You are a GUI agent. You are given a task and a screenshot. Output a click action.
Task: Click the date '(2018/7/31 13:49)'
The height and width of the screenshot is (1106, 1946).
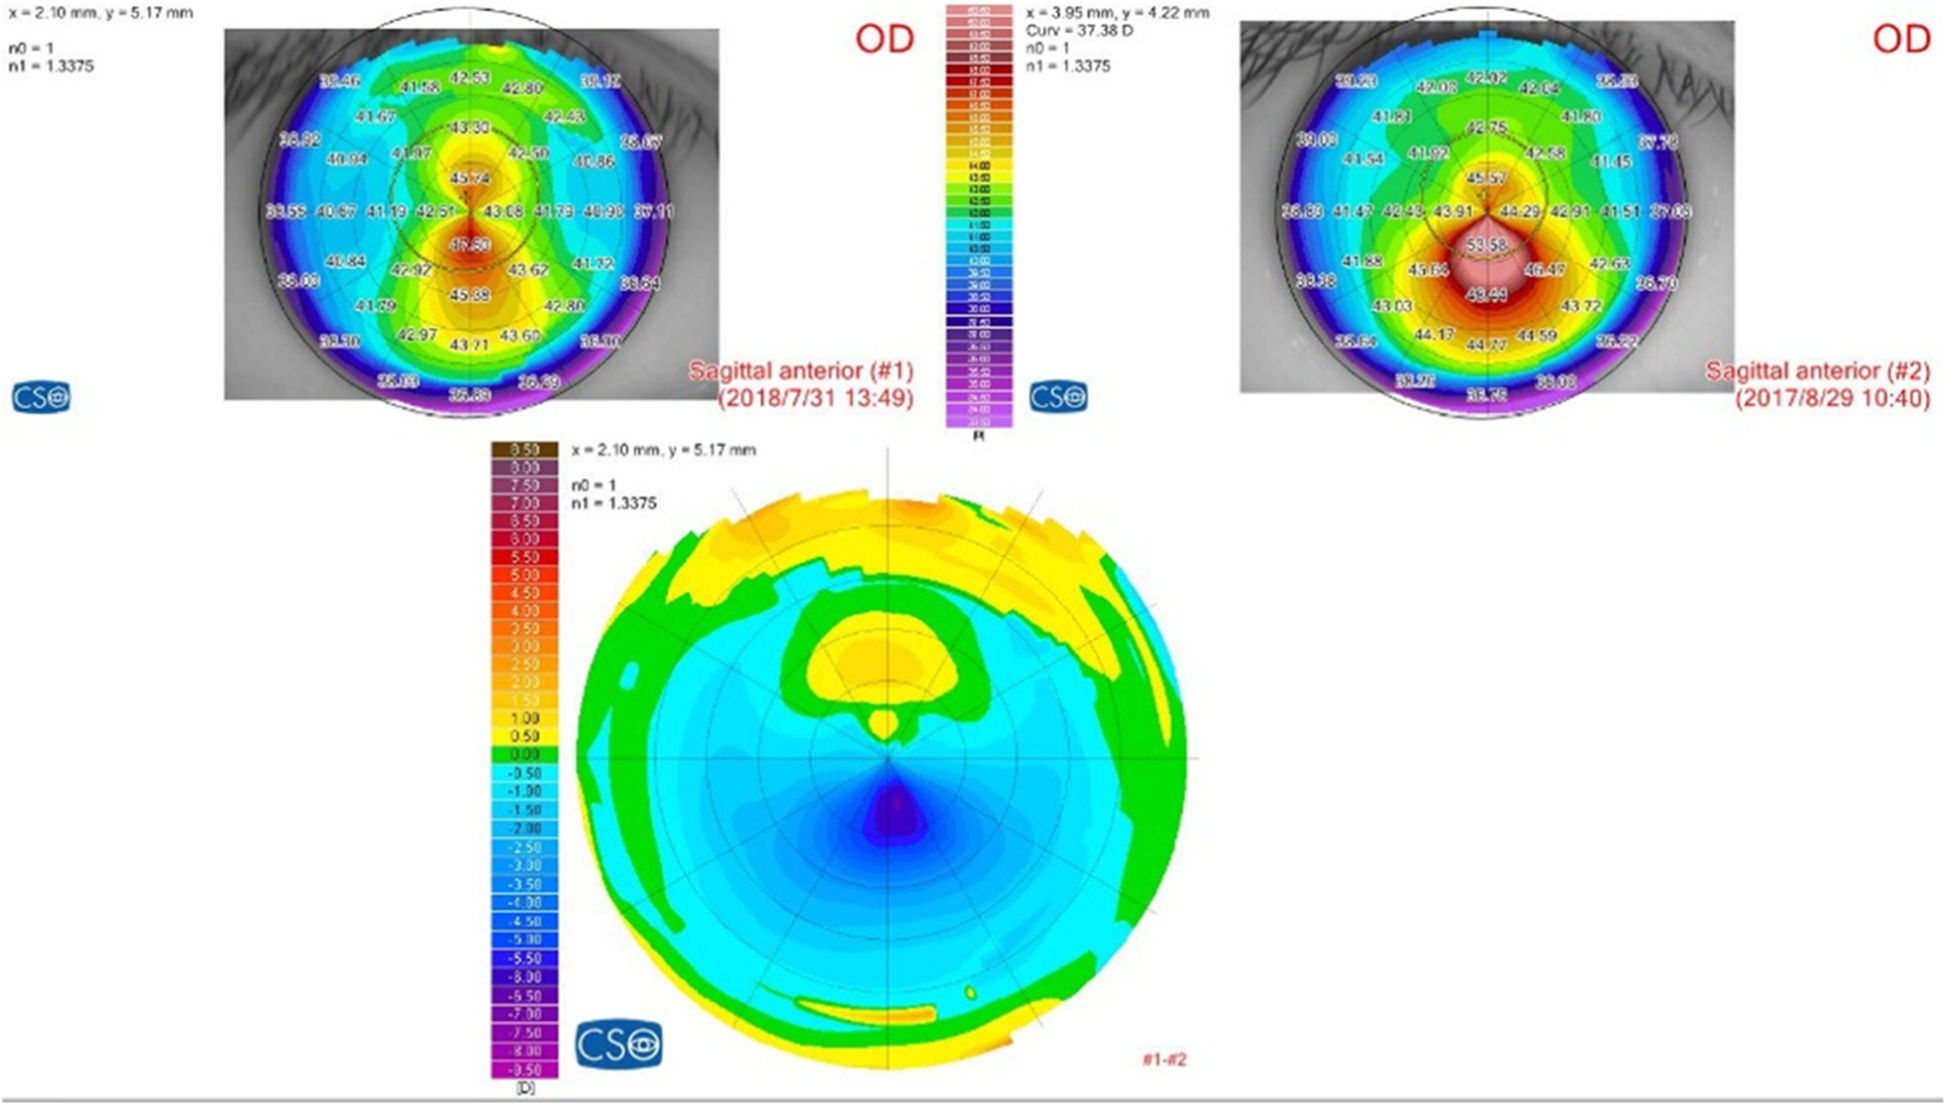click(x=816, y=398)
